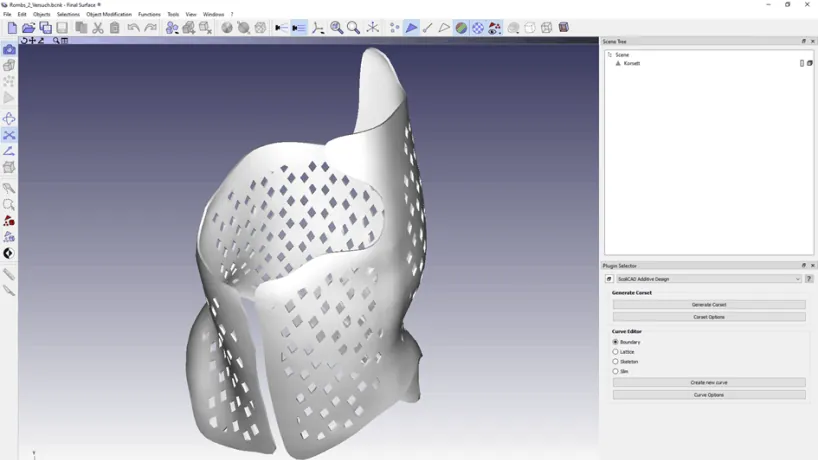Click the red shapes icon in left sidebar
The width and height of the screenshot is (818, 460).
(x=9, y=221)
